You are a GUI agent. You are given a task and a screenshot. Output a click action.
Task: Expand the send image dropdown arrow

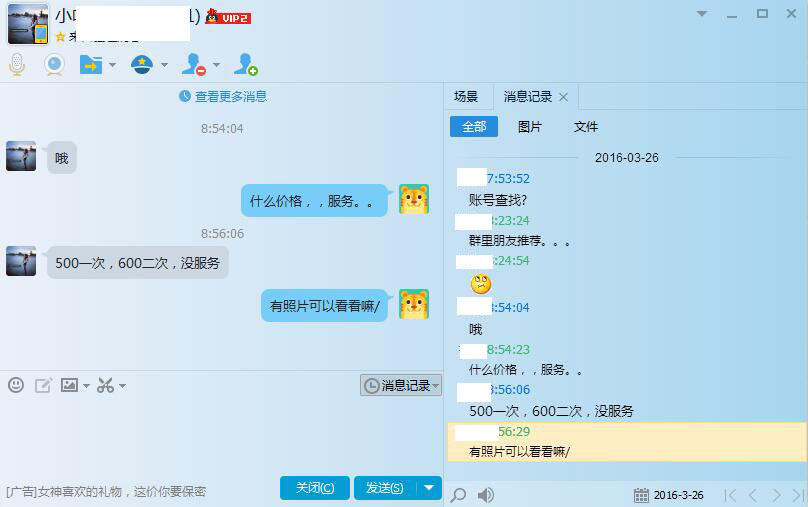(x=86, y=385)
